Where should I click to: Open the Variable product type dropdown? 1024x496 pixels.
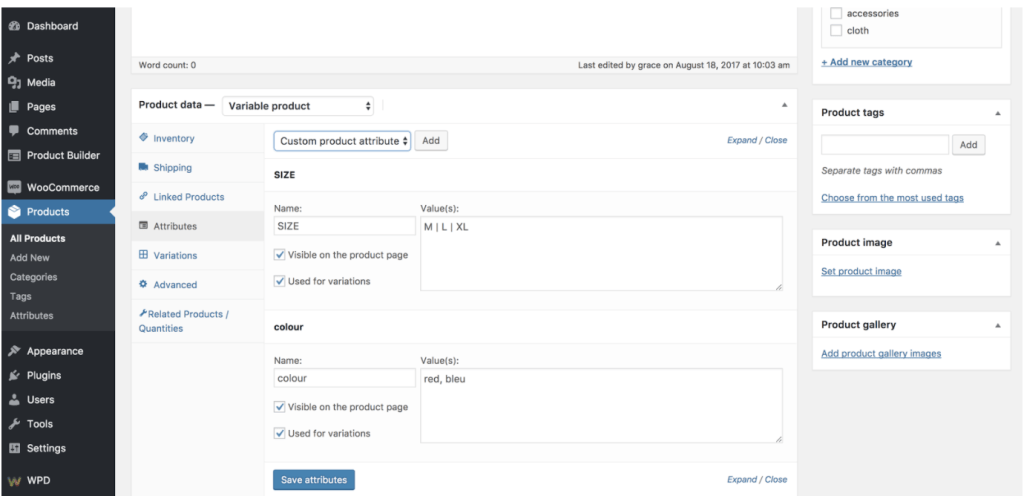(x=299, y=106)
